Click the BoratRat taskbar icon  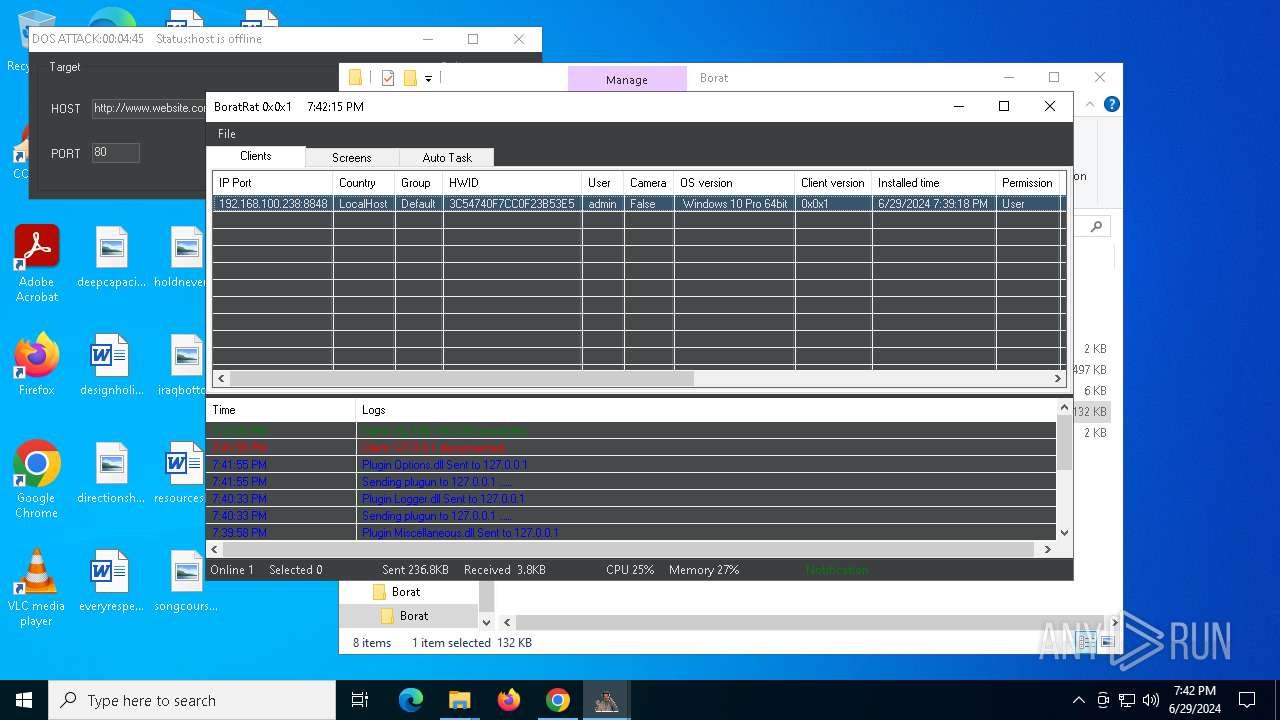pyautogui.click(x=606, y=700)
